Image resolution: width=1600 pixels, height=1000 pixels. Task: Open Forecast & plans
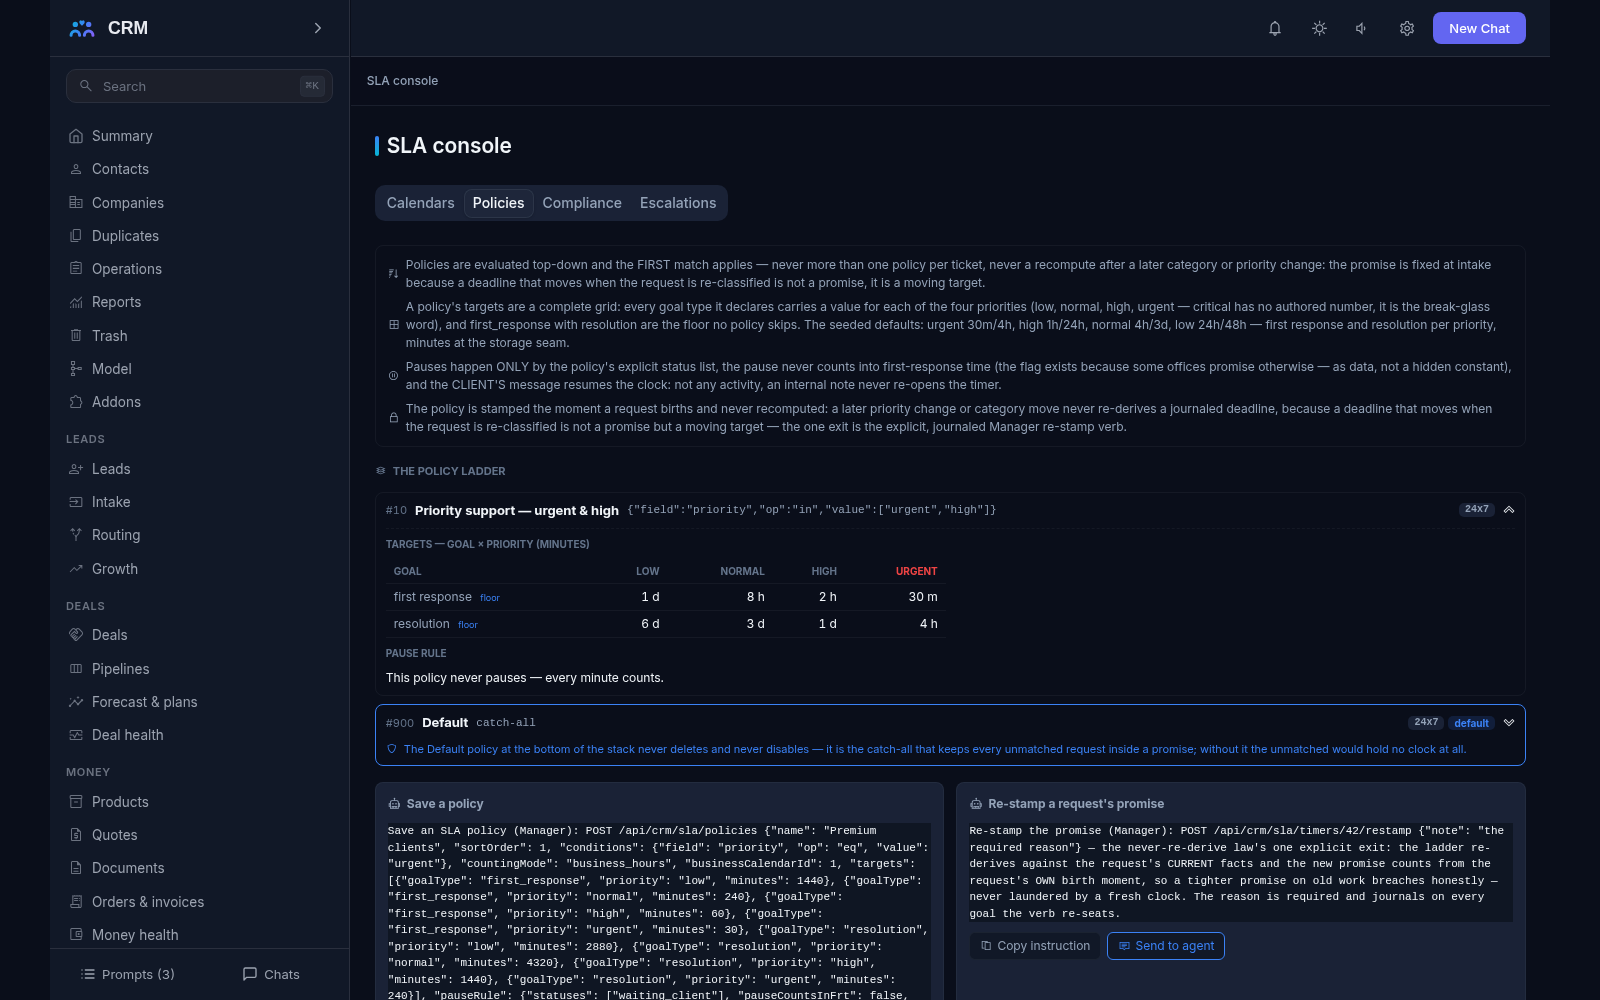[x=199, y=702]
